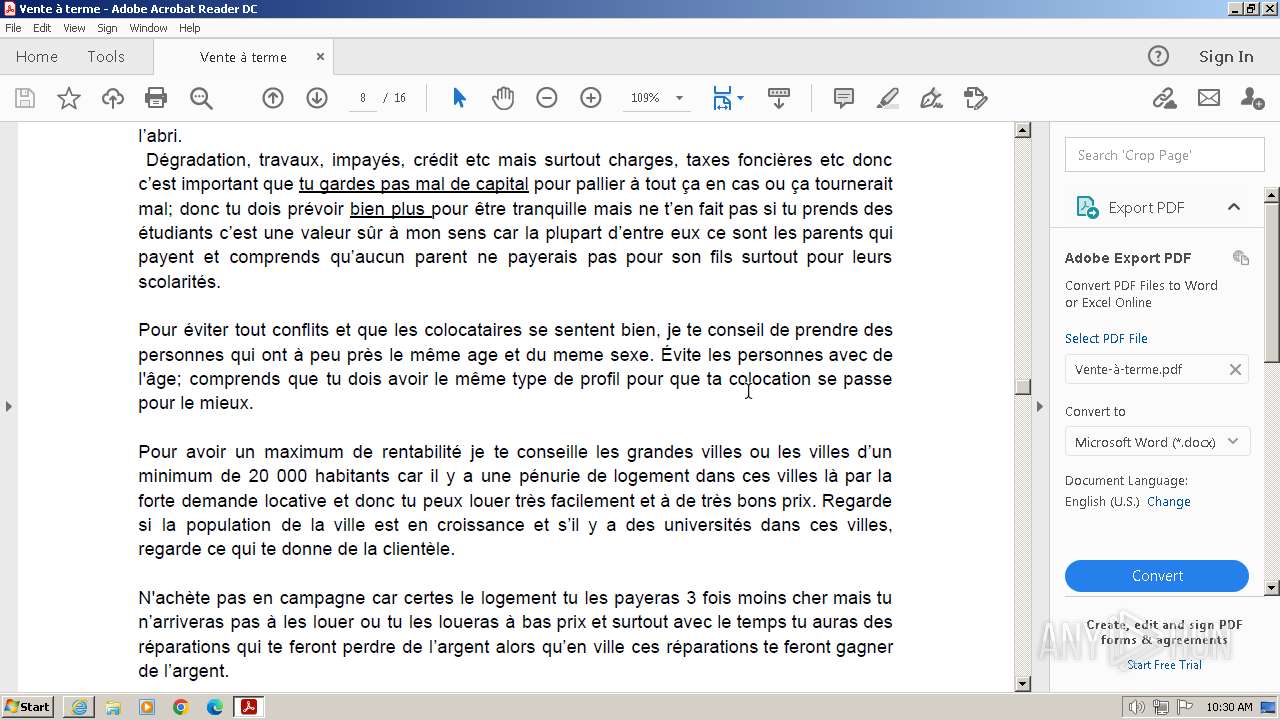Zoom in with the plus circle icon
The width and height of the screenshot is (1280, 720).
pyautogui.click(x=591, y=98)
